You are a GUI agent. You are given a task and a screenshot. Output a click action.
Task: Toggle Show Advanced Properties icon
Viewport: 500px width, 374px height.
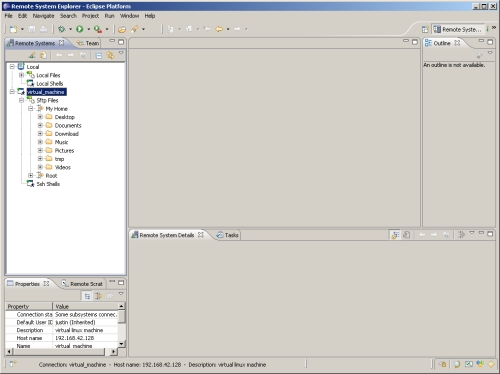coord(99,296)
